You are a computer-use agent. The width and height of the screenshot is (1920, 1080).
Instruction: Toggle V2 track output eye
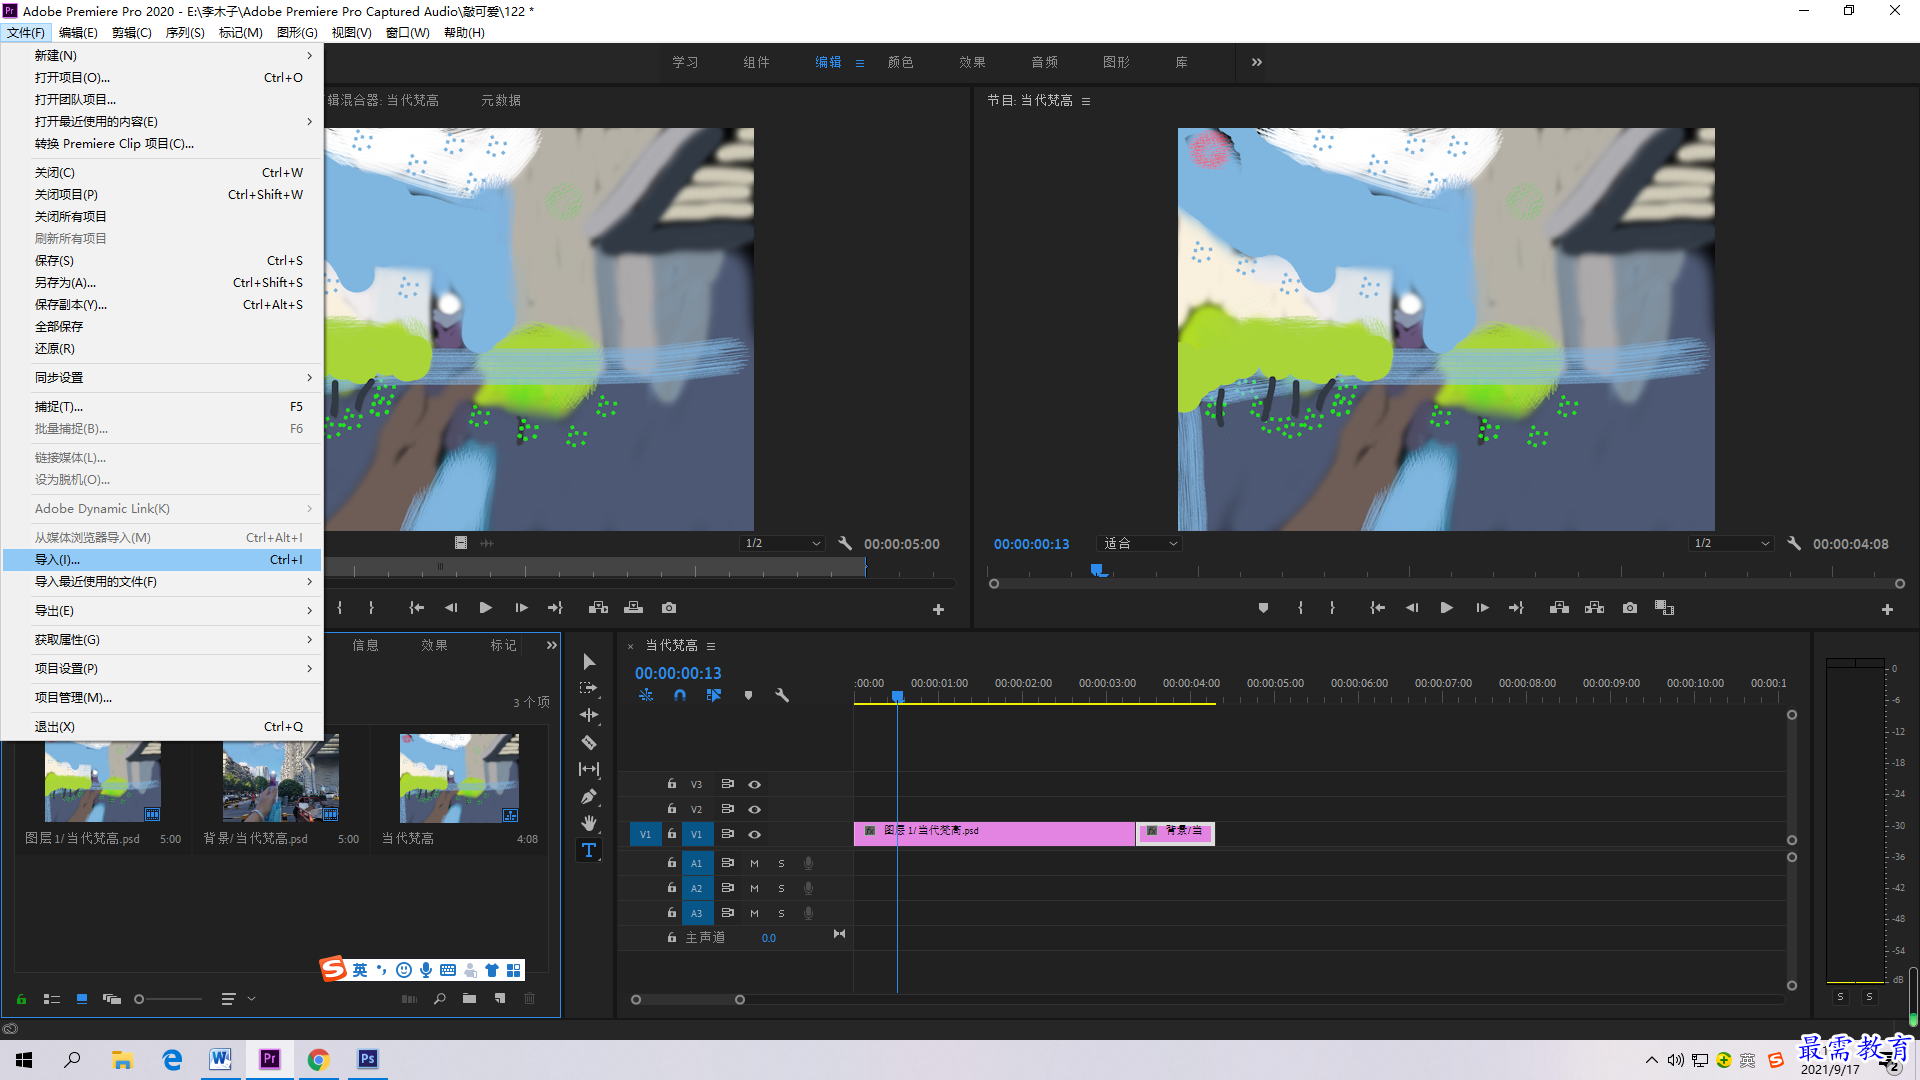(755, 809)
